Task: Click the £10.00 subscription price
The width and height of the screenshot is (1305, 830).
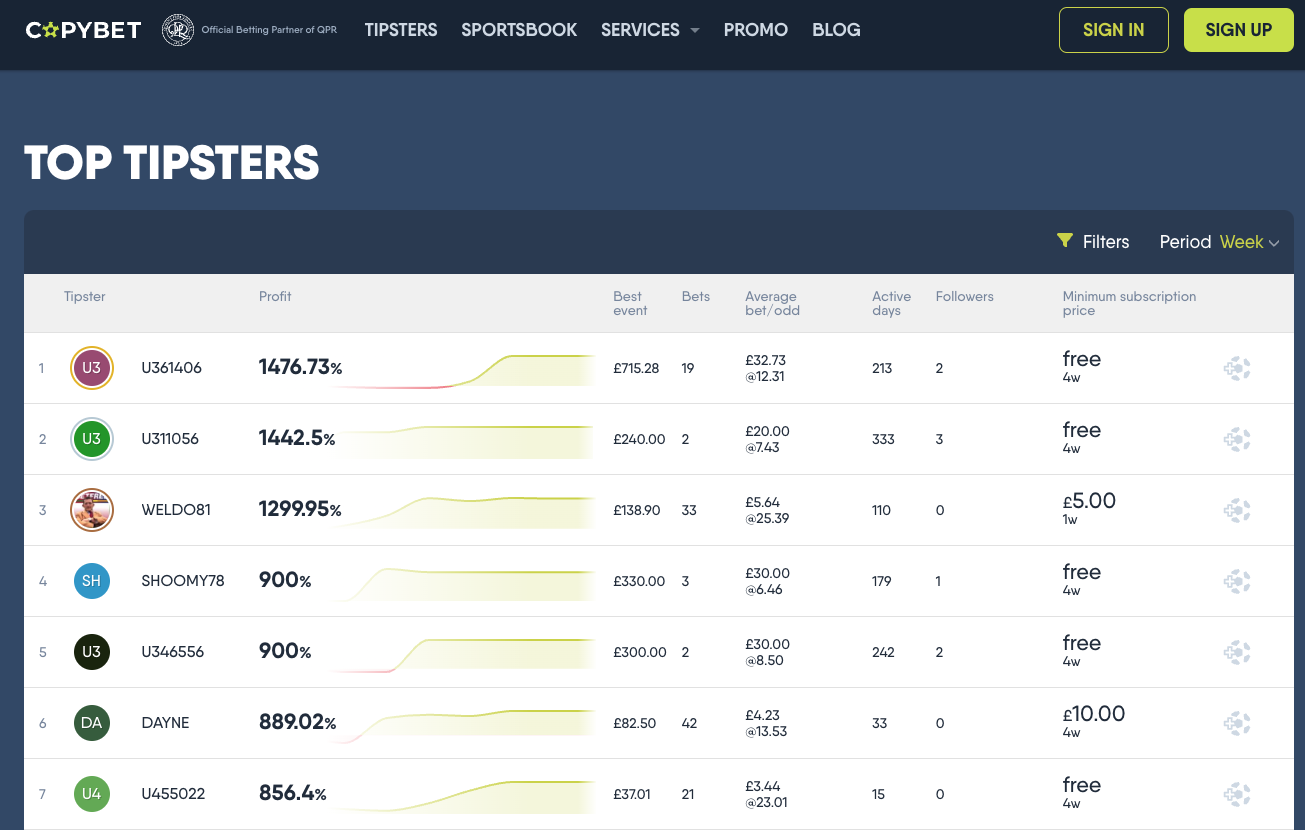Action: click(x=1094, y=714)
